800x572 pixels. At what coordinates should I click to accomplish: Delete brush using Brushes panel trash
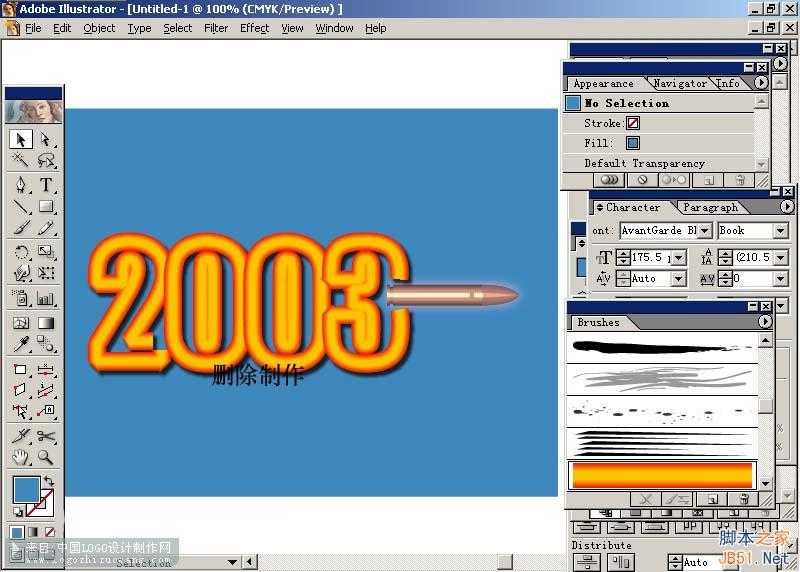click(x=744, y=499)
